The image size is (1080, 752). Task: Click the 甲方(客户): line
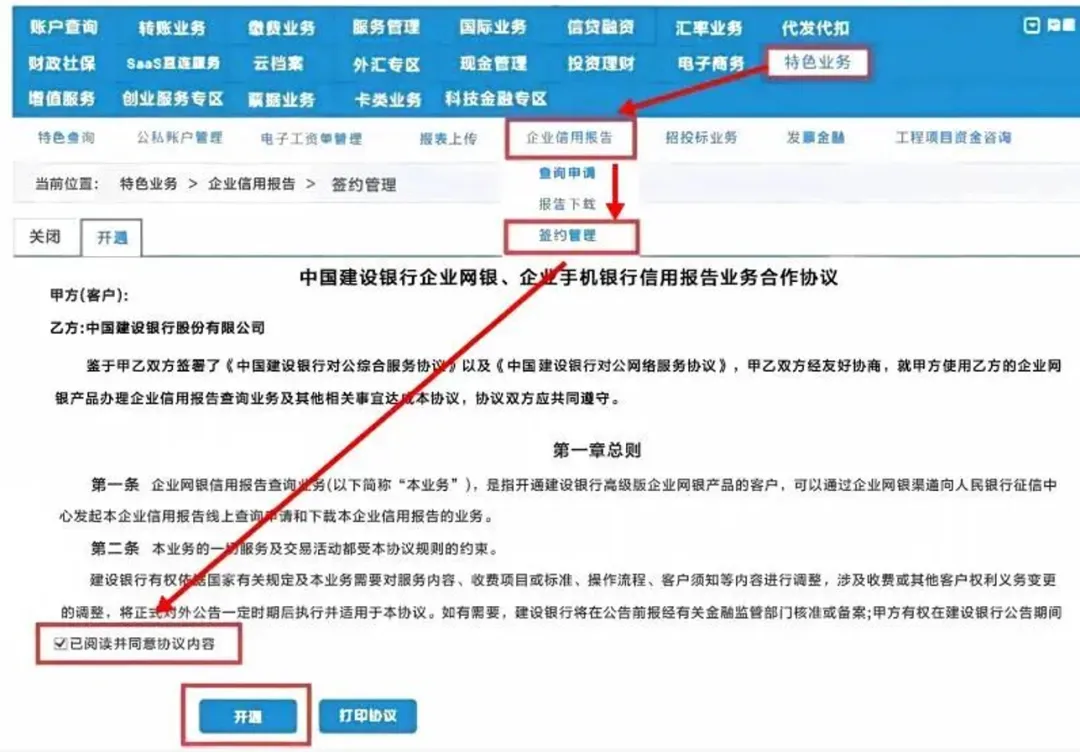[90, 295]
